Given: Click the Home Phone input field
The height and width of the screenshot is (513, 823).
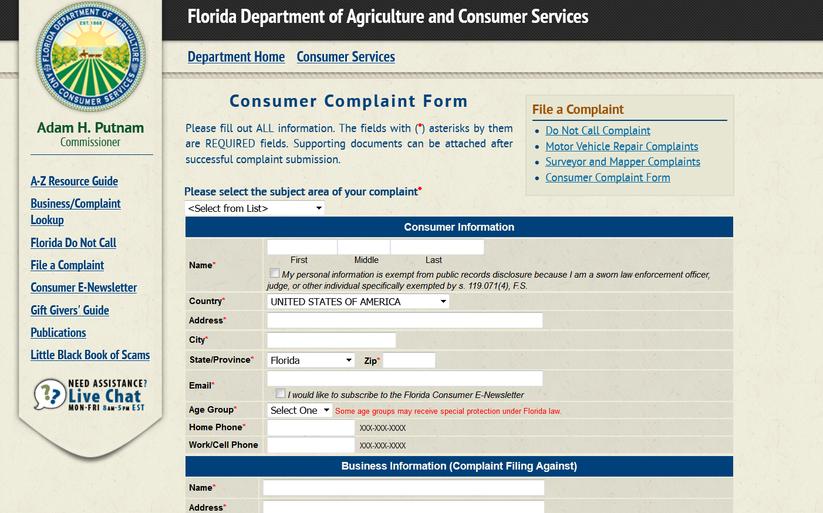Looking at the screenshot, I should click(x=311, y=428).
